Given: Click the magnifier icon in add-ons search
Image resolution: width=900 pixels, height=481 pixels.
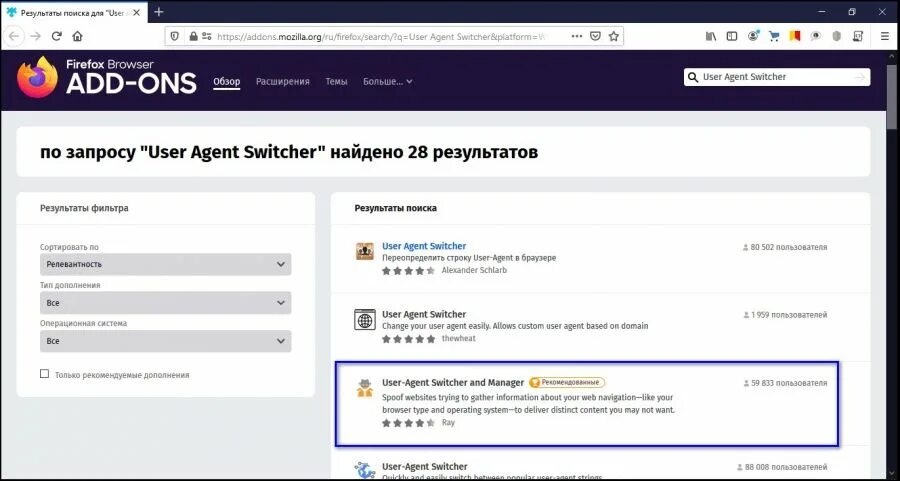Looking at the screenshot, I should tap(693, 77).
